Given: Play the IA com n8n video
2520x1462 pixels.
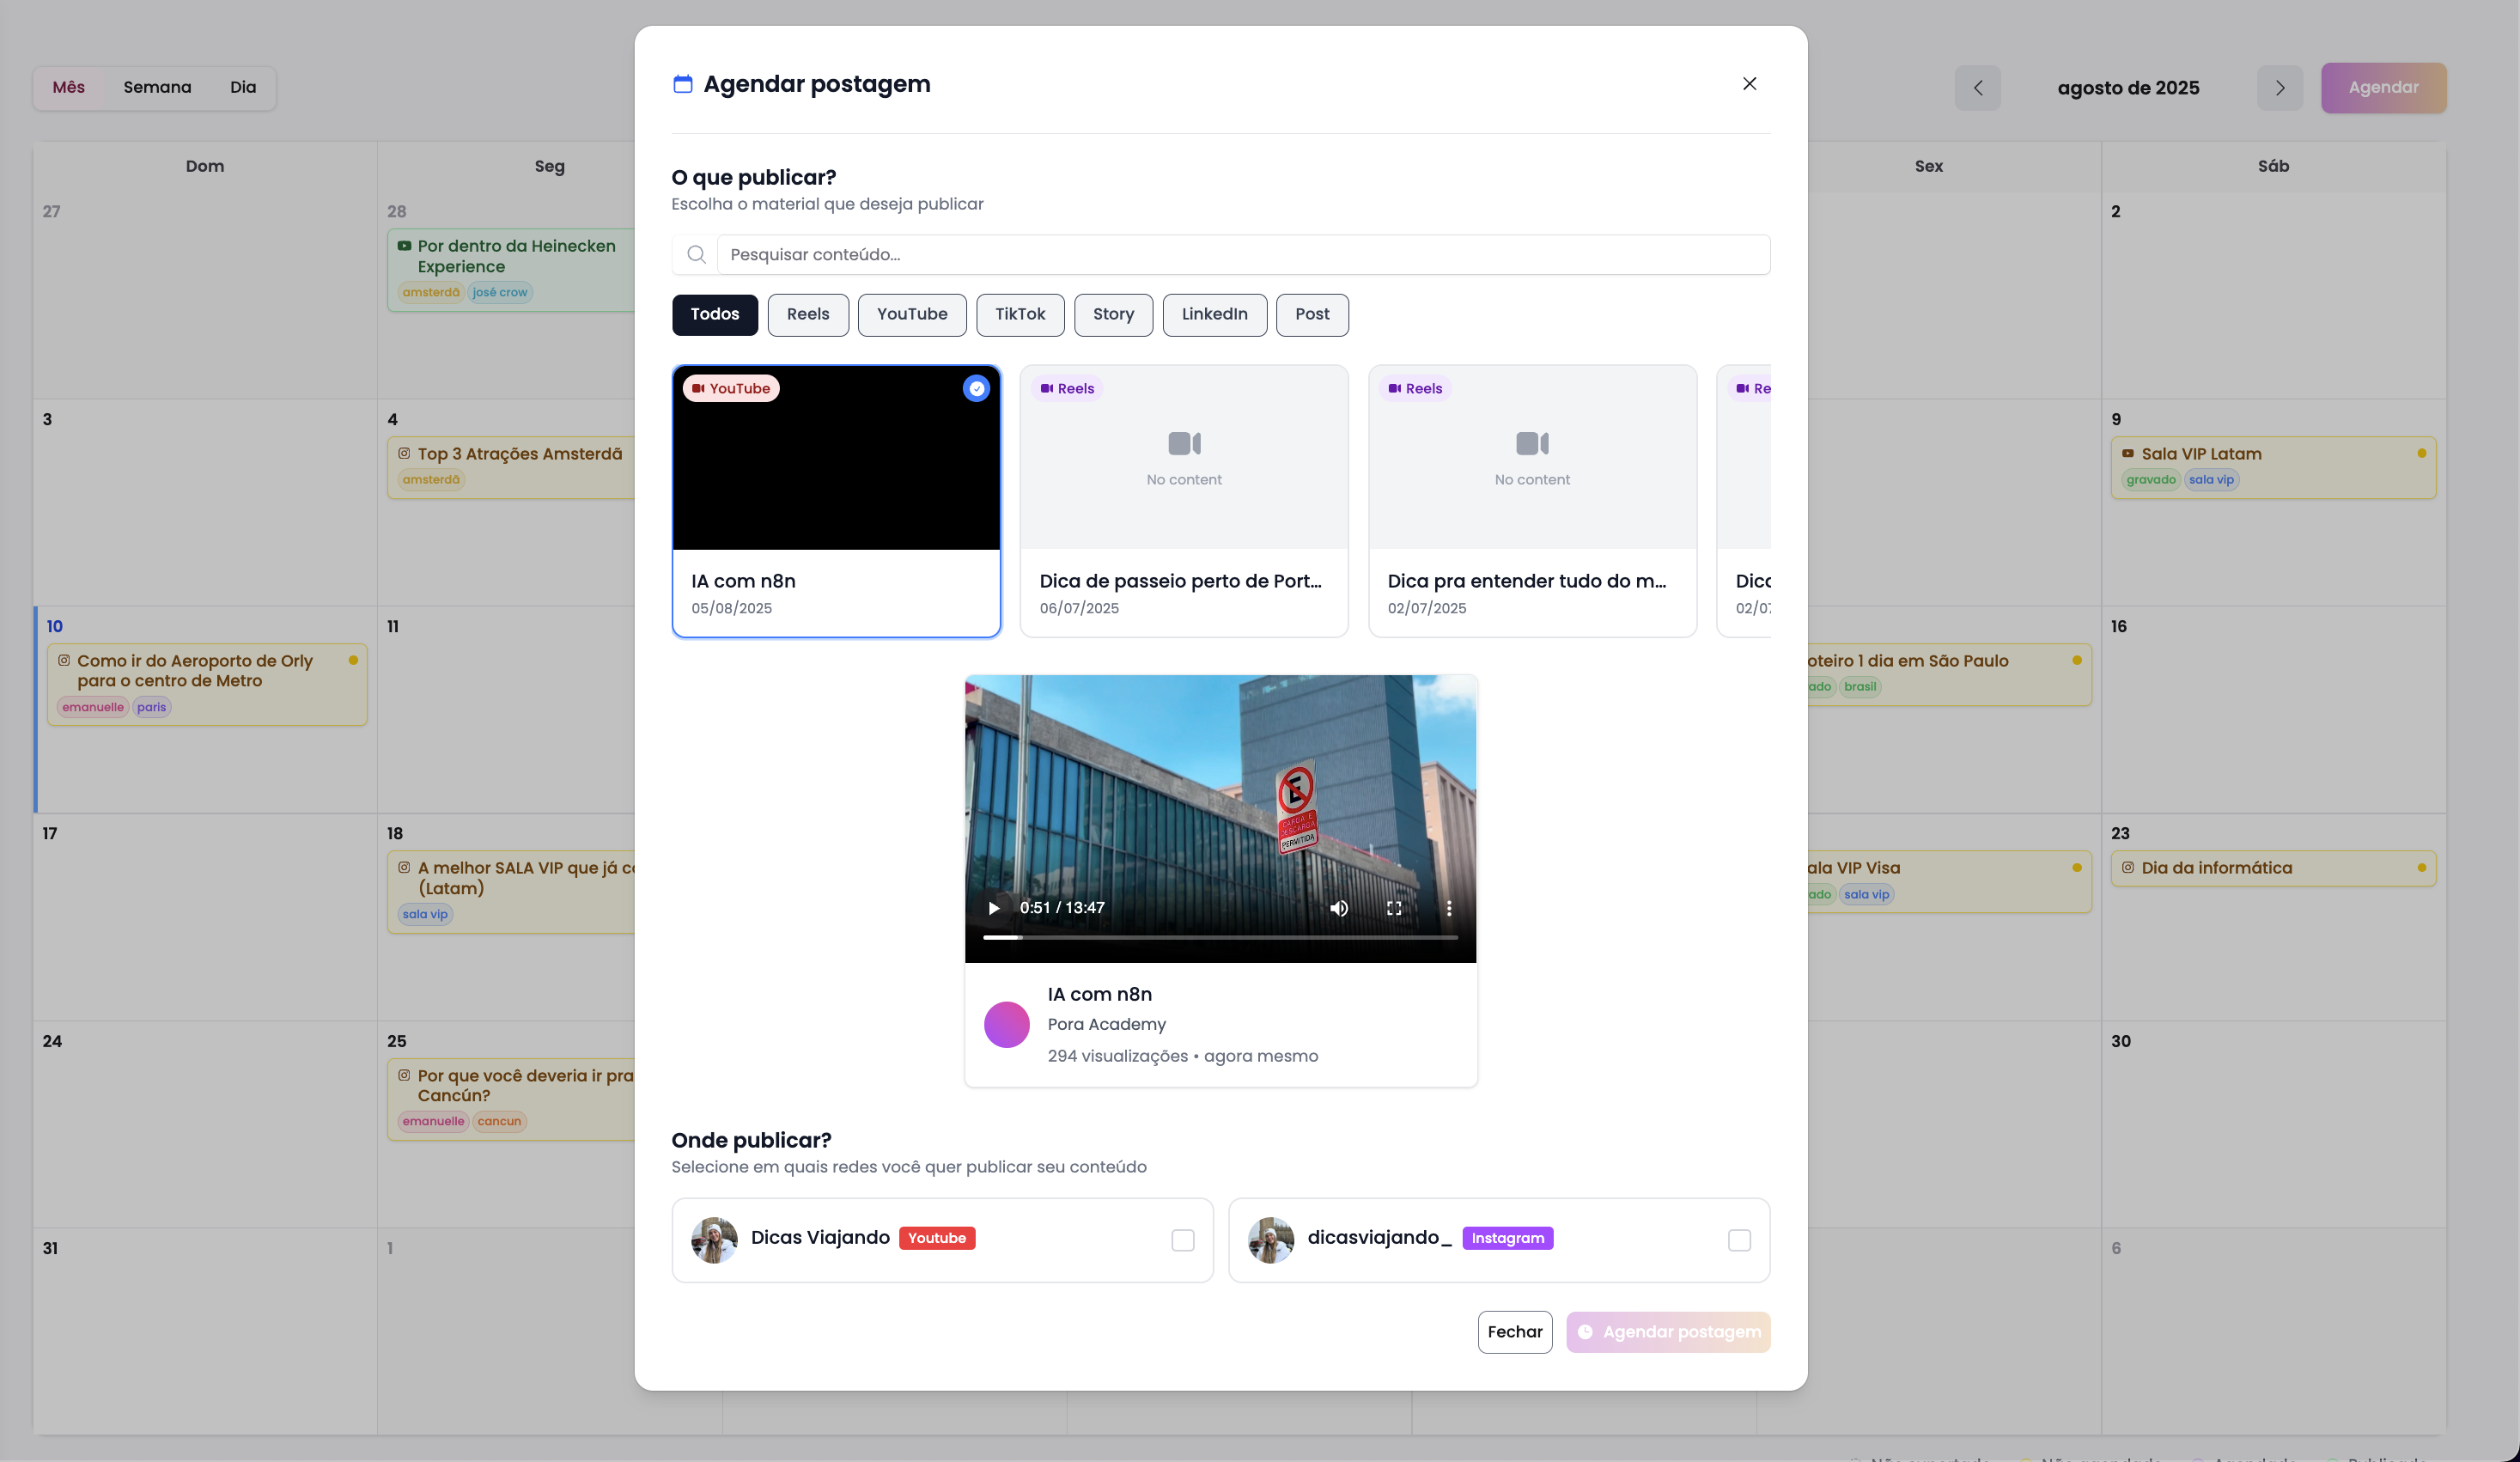Looking at the screenshot, I should coord(993,908).
